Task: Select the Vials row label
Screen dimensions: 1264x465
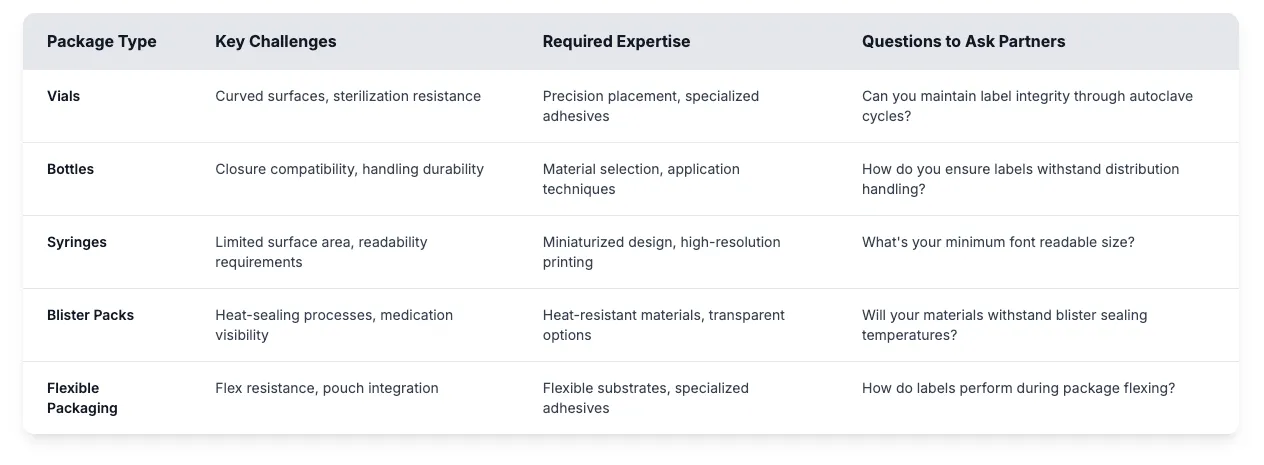Action: tap(64, 97)
